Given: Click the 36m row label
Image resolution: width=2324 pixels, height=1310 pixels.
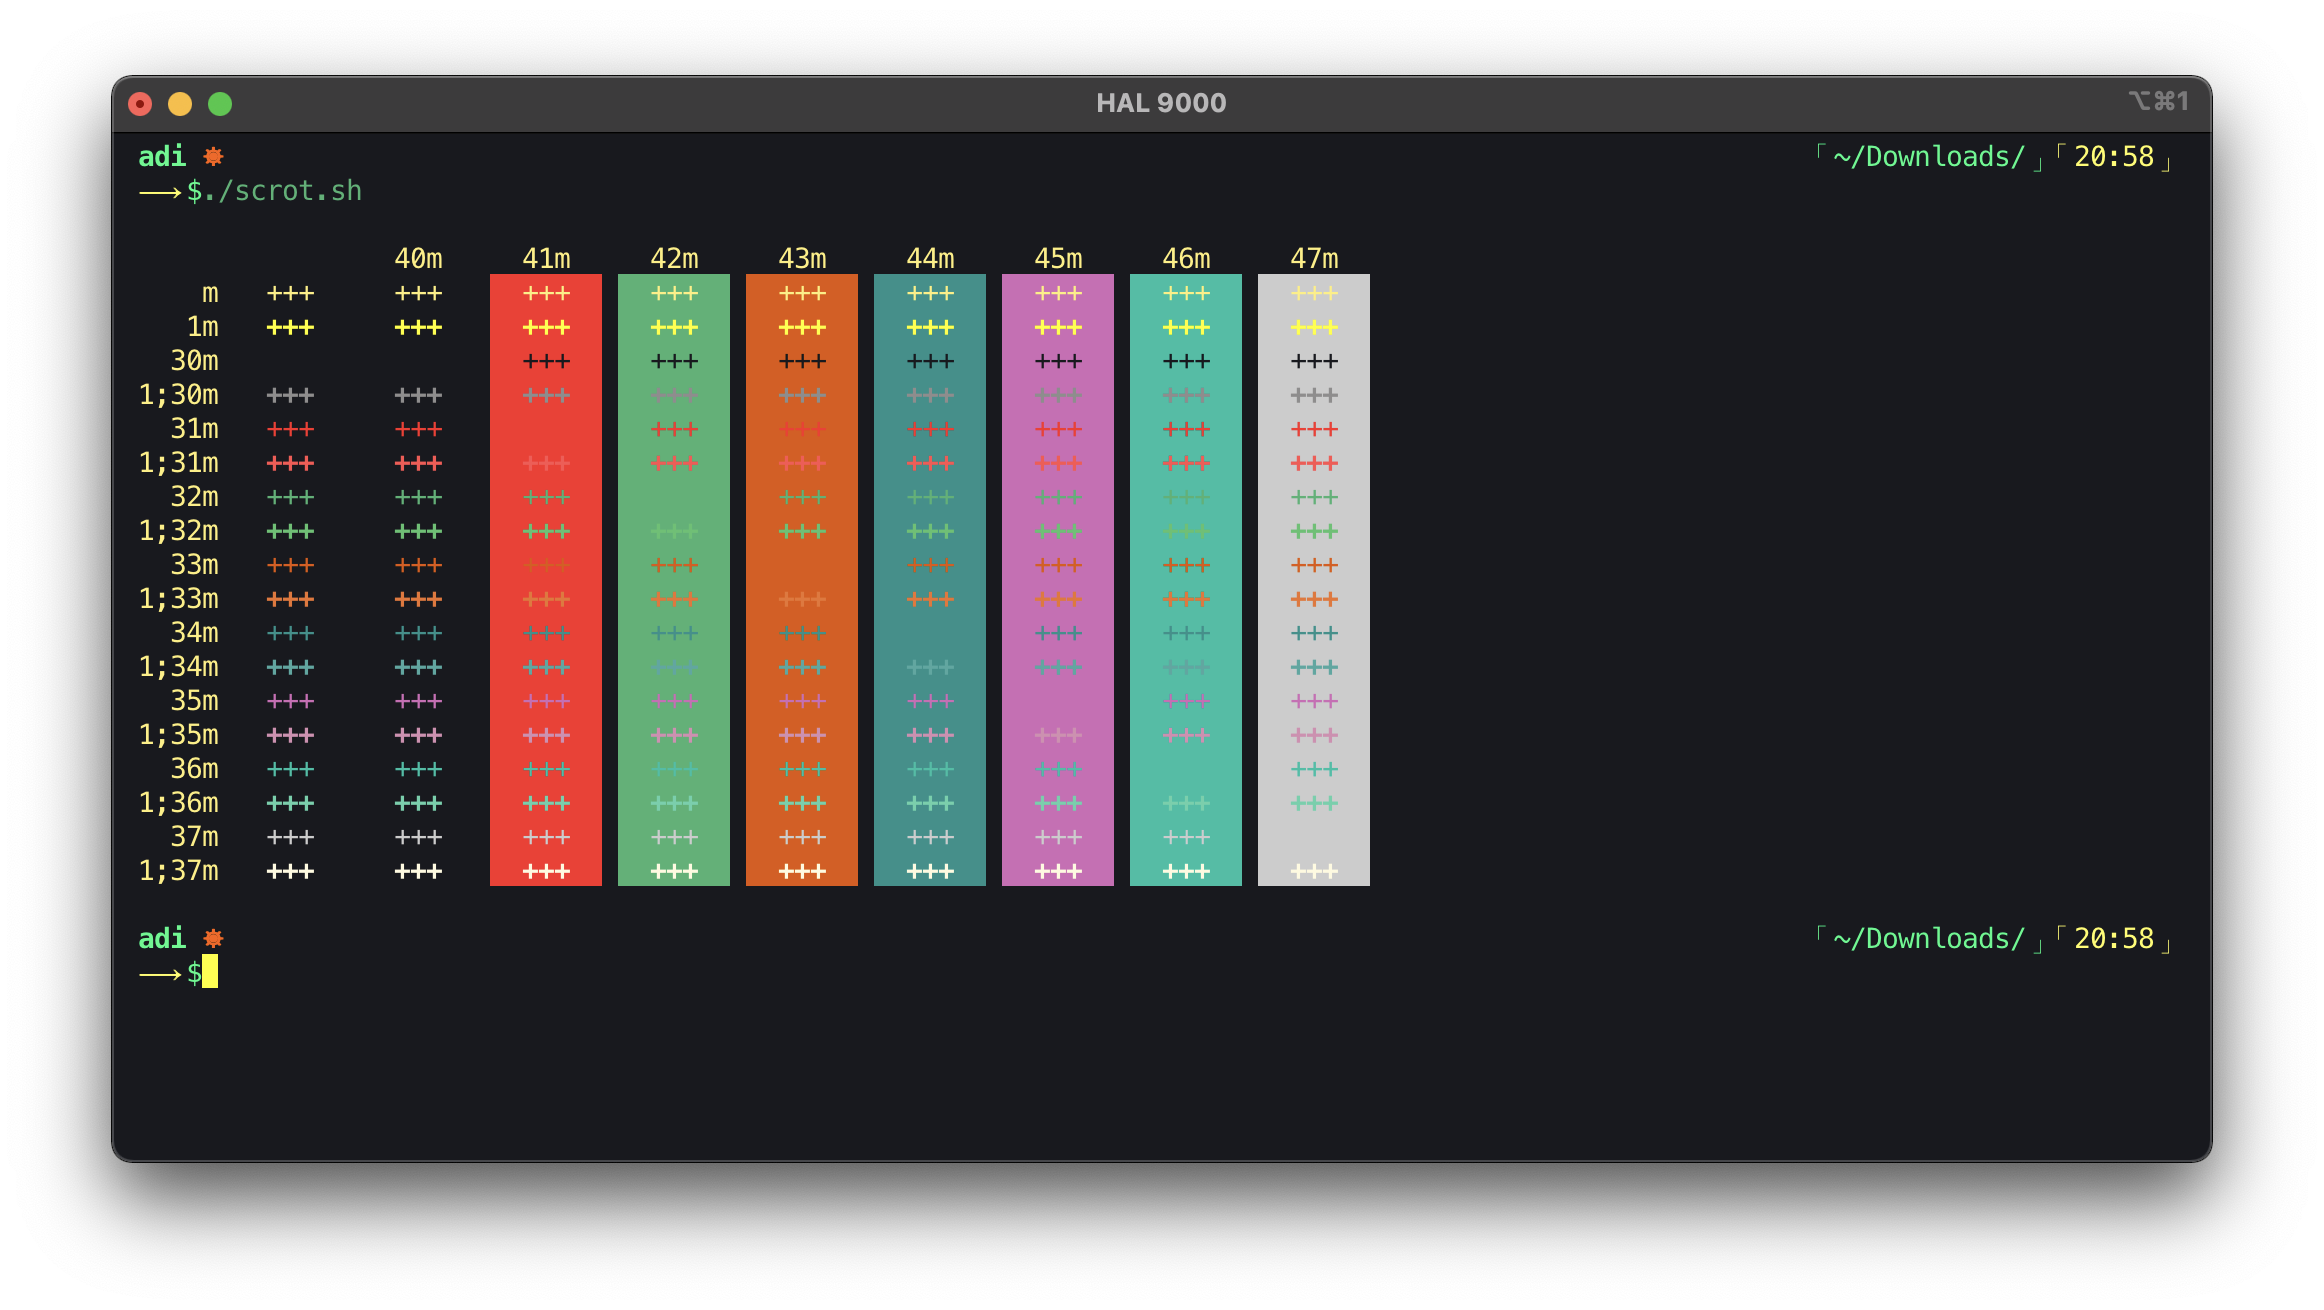Looking at the screenshot, I should [194, 769].
